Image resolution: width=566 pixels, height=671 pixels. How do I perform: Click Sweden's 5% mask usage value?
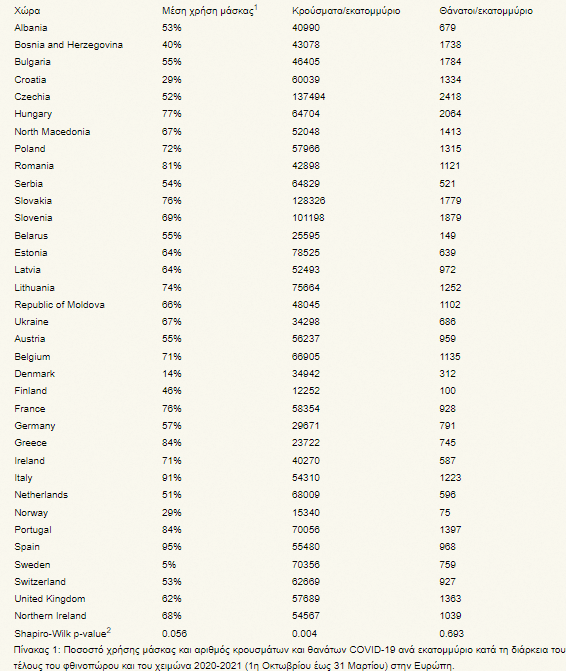point(169,564)
